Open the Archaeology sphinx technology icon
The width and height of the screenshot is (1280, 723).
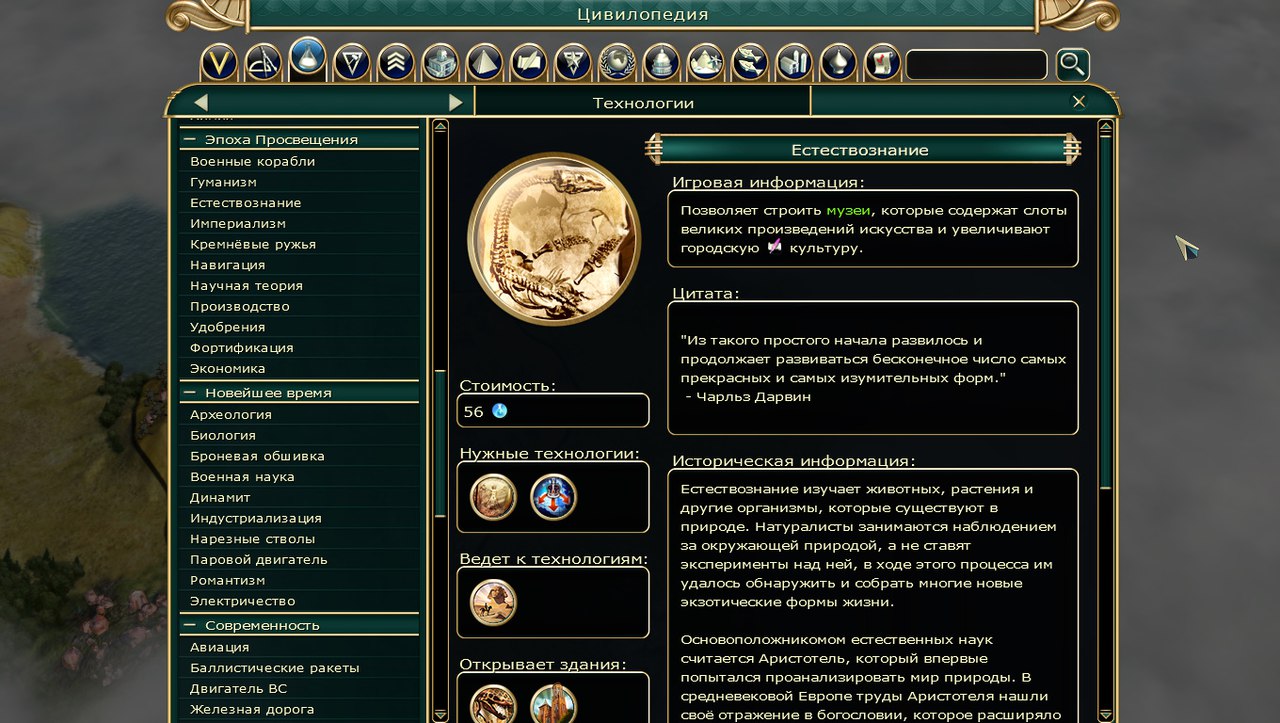tap(493, 602)
